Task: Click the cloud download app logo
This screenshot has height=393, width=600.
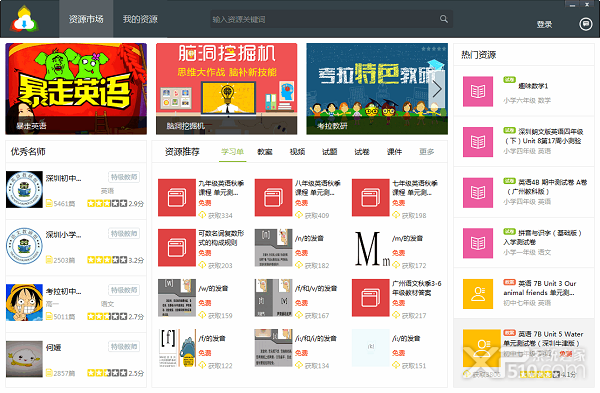Action: (24, 19)
